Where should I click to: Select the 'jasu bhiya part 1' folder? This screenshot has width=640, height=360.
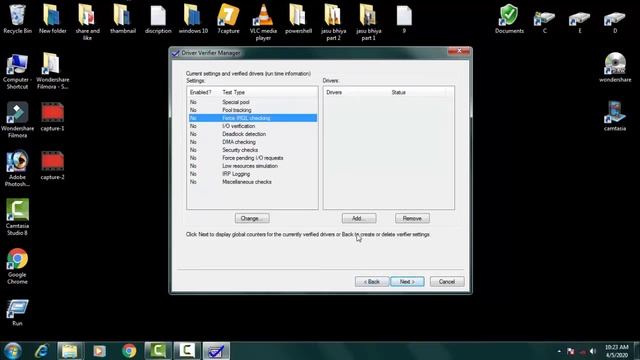[x=368, y=22]
